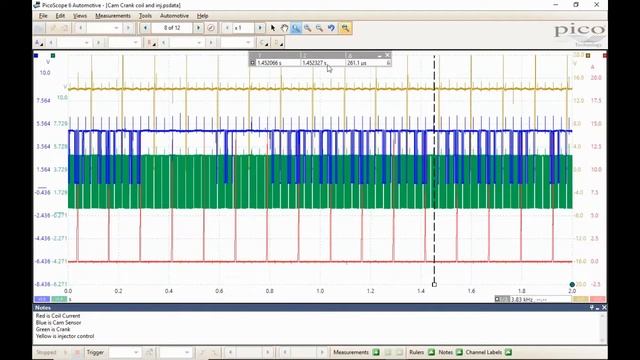Click next timebase arrow in top toolbar

128,28
